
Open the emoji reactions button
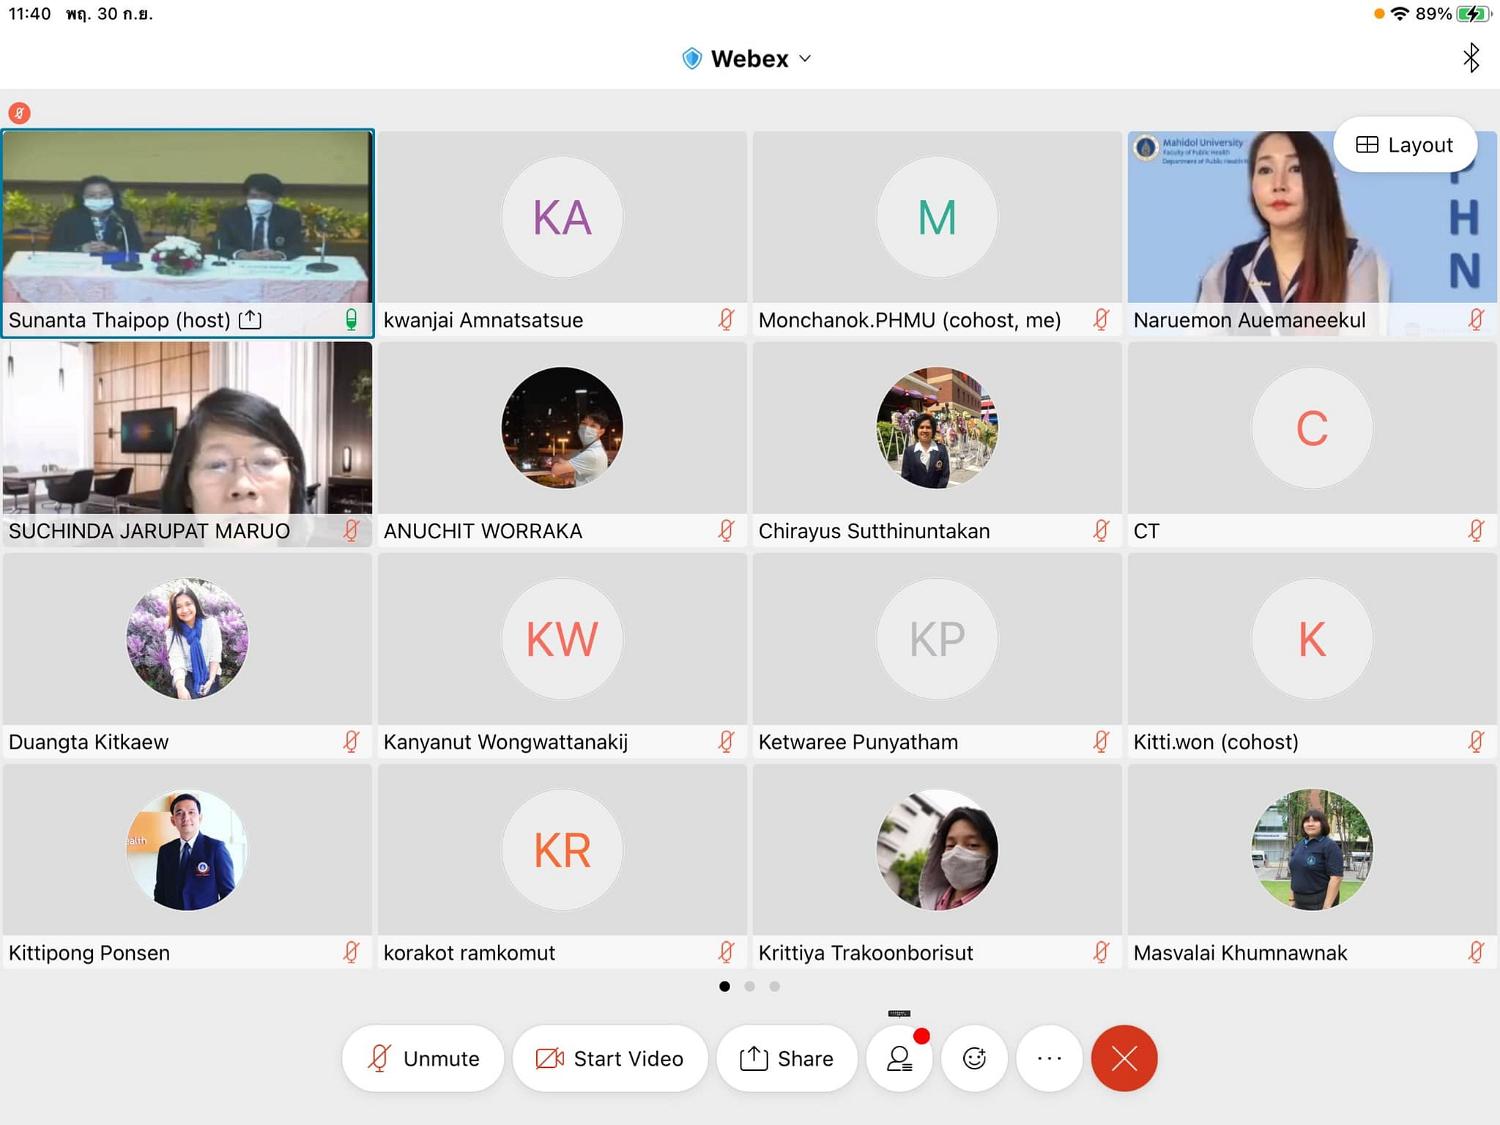coord(974,1058)
